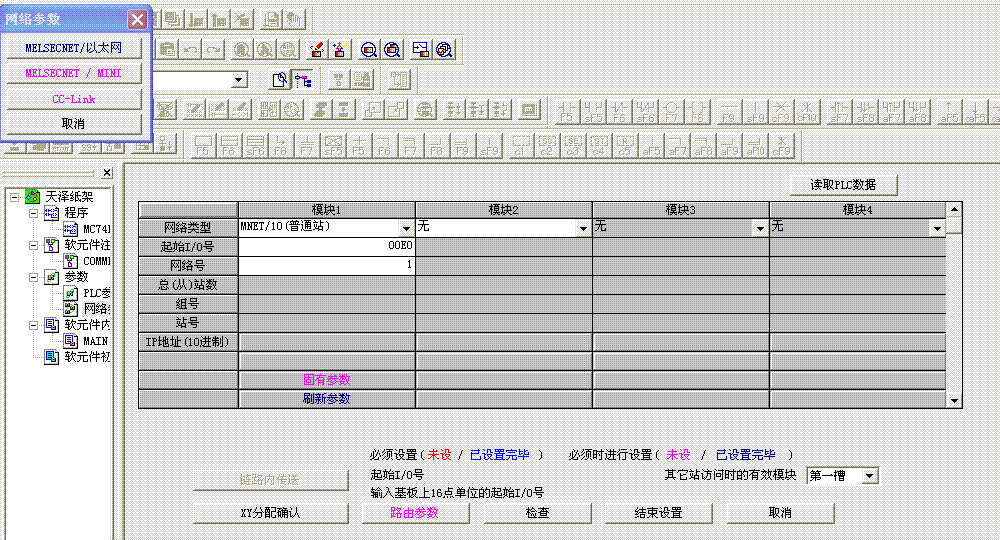Viewport: 1000px width, 540px height.
Task: Click the PLC write icon with red pencil
Action: (x=316, y=49)
